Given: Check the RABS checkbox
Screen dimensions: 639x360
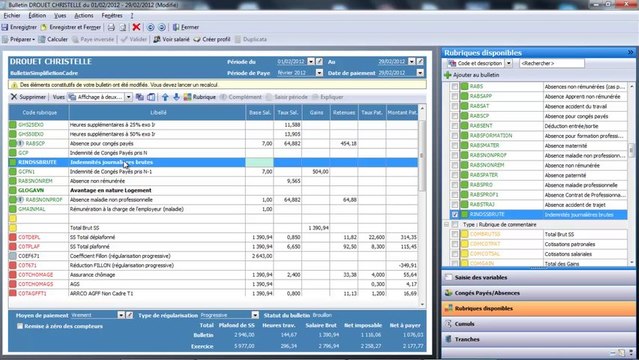Looking at the screenshot, I should pyautogui.click(x=455, y=87).
